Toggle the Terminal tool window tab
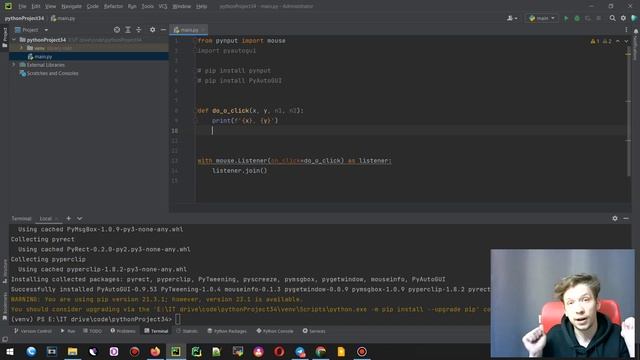 (156, 331)
